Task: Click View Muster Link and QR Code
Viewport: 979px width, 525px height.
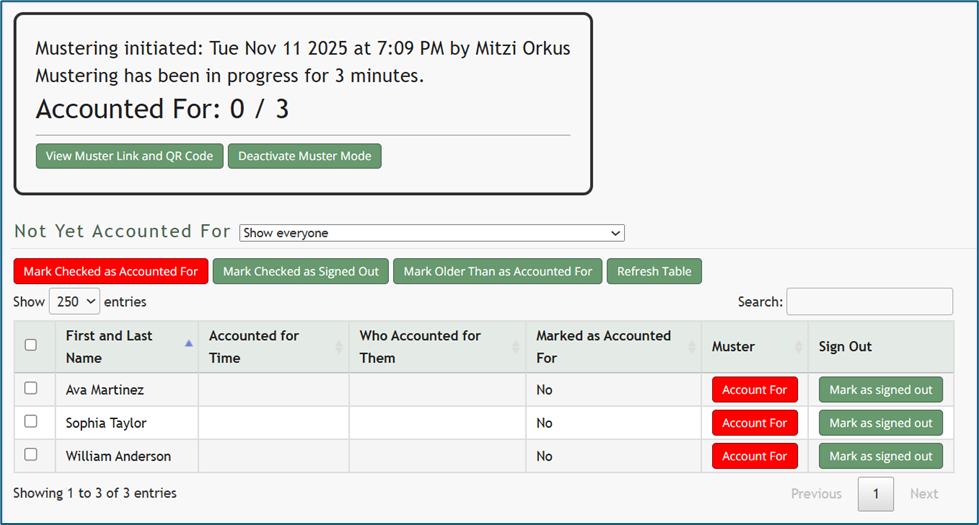Action: pos(129,156)
